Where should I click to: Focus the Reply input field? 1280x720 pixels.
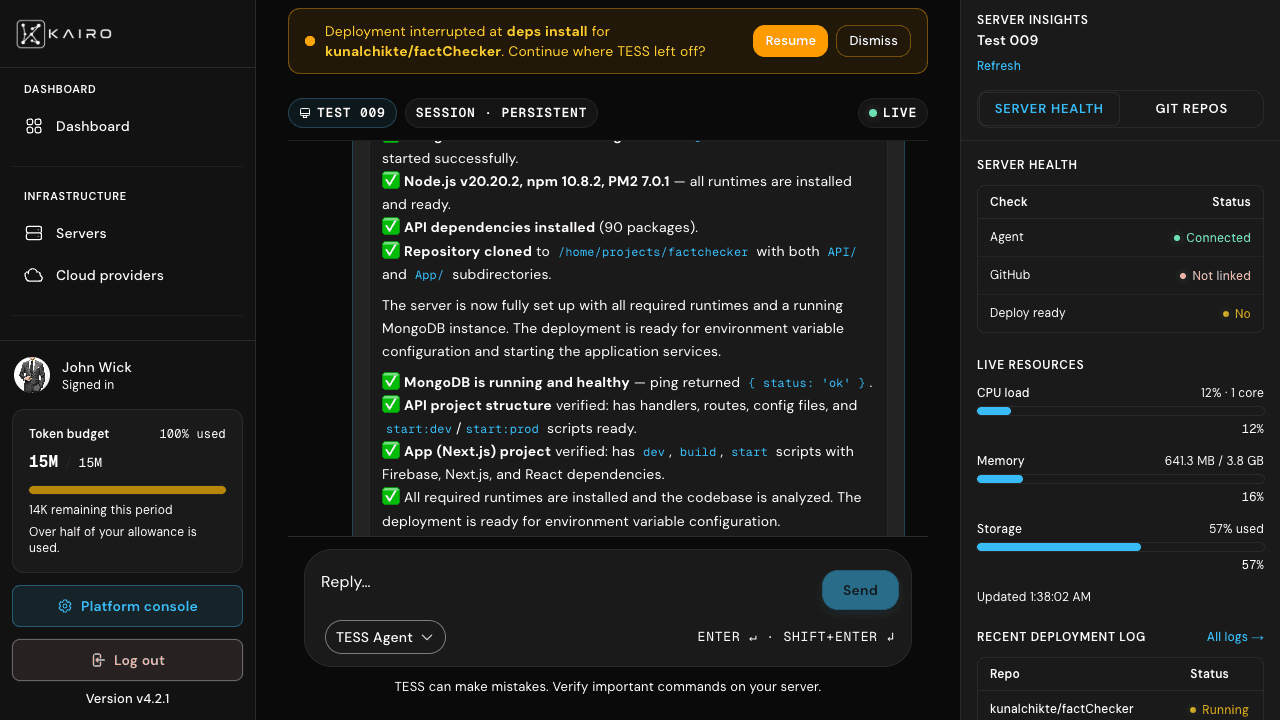(x=565, y=582)
